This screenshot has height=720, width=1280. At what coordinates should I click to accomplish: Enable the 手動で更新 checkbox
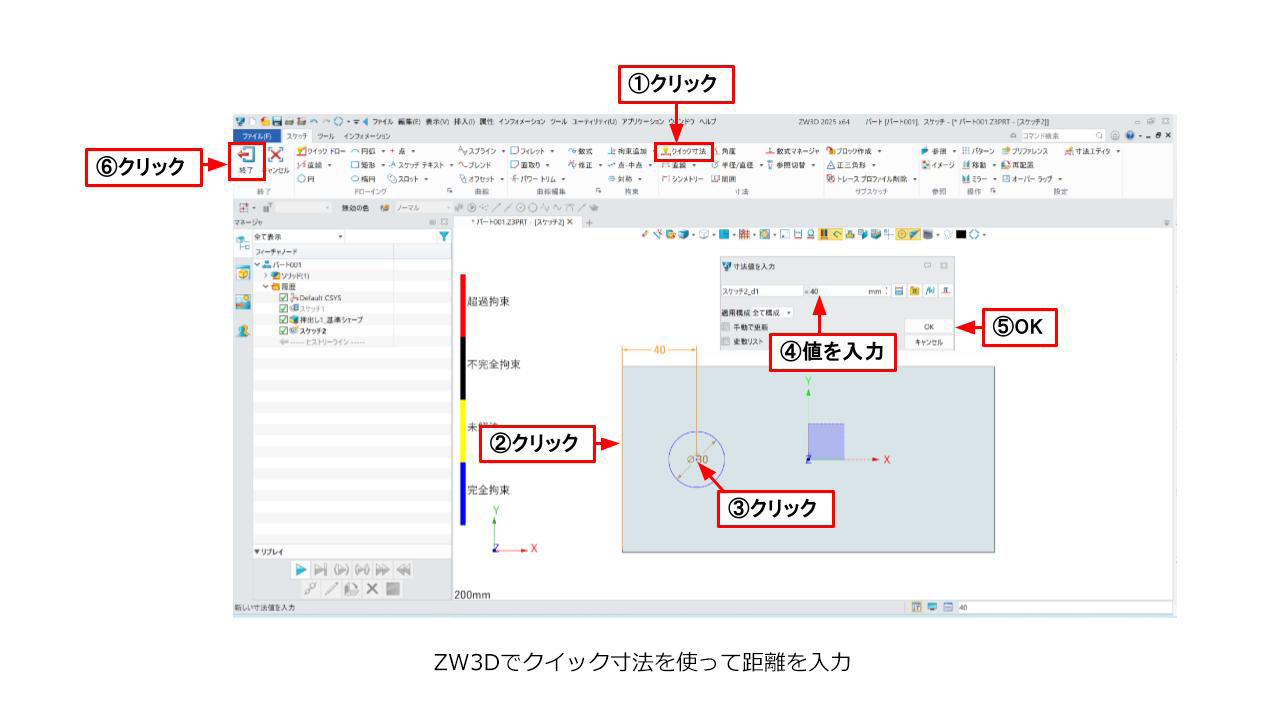(x=726, y=327)
